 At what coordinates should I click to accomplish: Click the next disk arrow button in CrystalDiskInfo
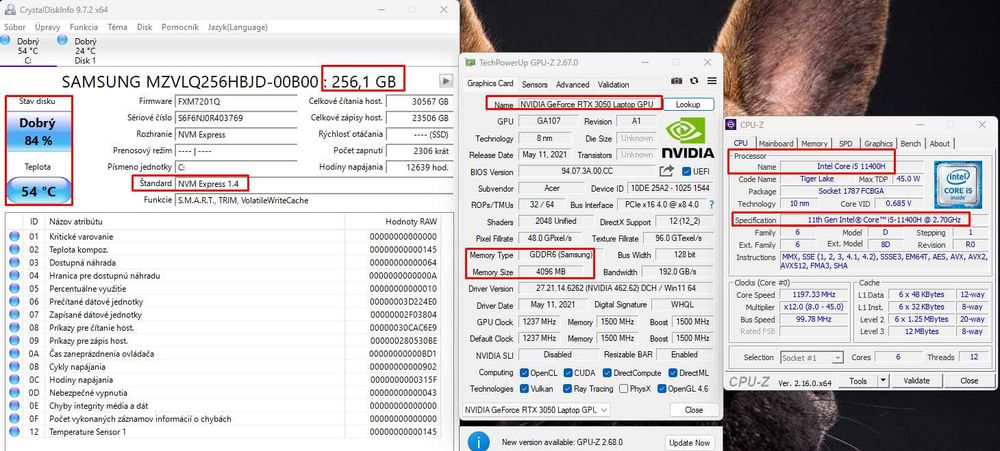tap(446, 81)
